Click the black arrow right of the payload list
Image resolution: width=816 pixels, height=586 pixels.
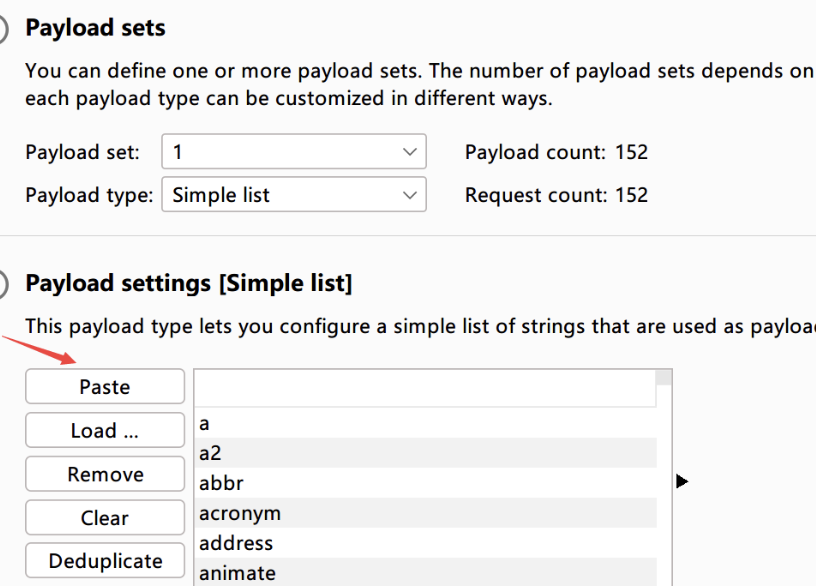pyautogui.click(x=682, y=482)
